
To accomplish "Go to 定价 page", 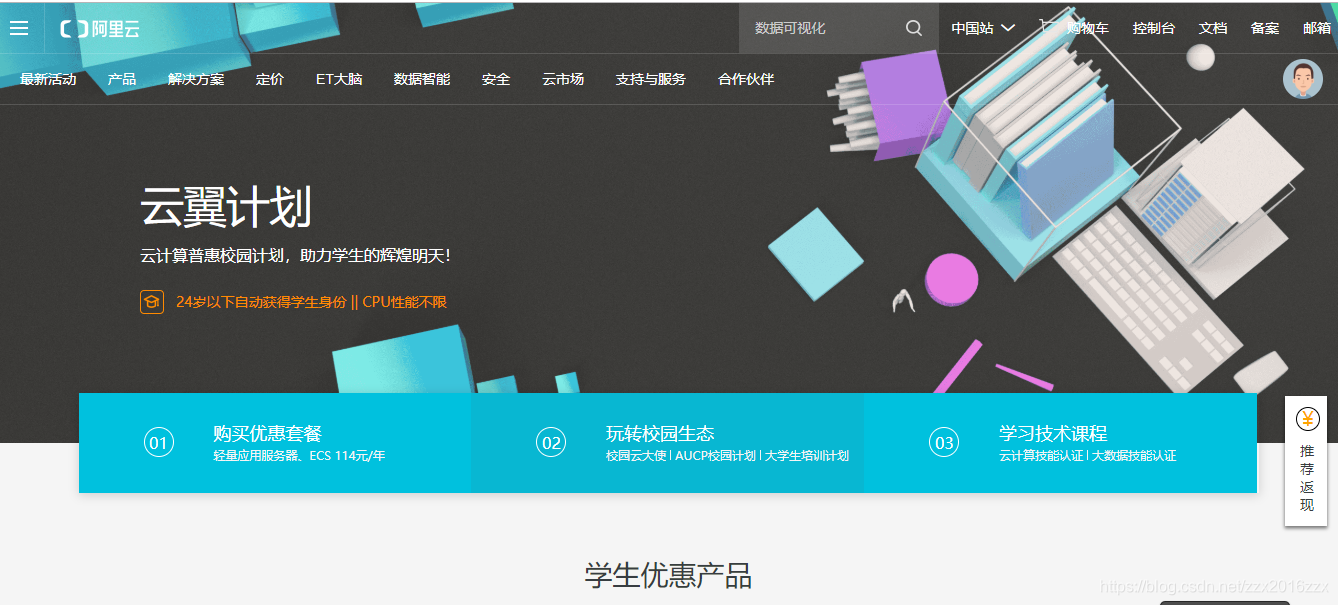I will (x=270, y=79).
